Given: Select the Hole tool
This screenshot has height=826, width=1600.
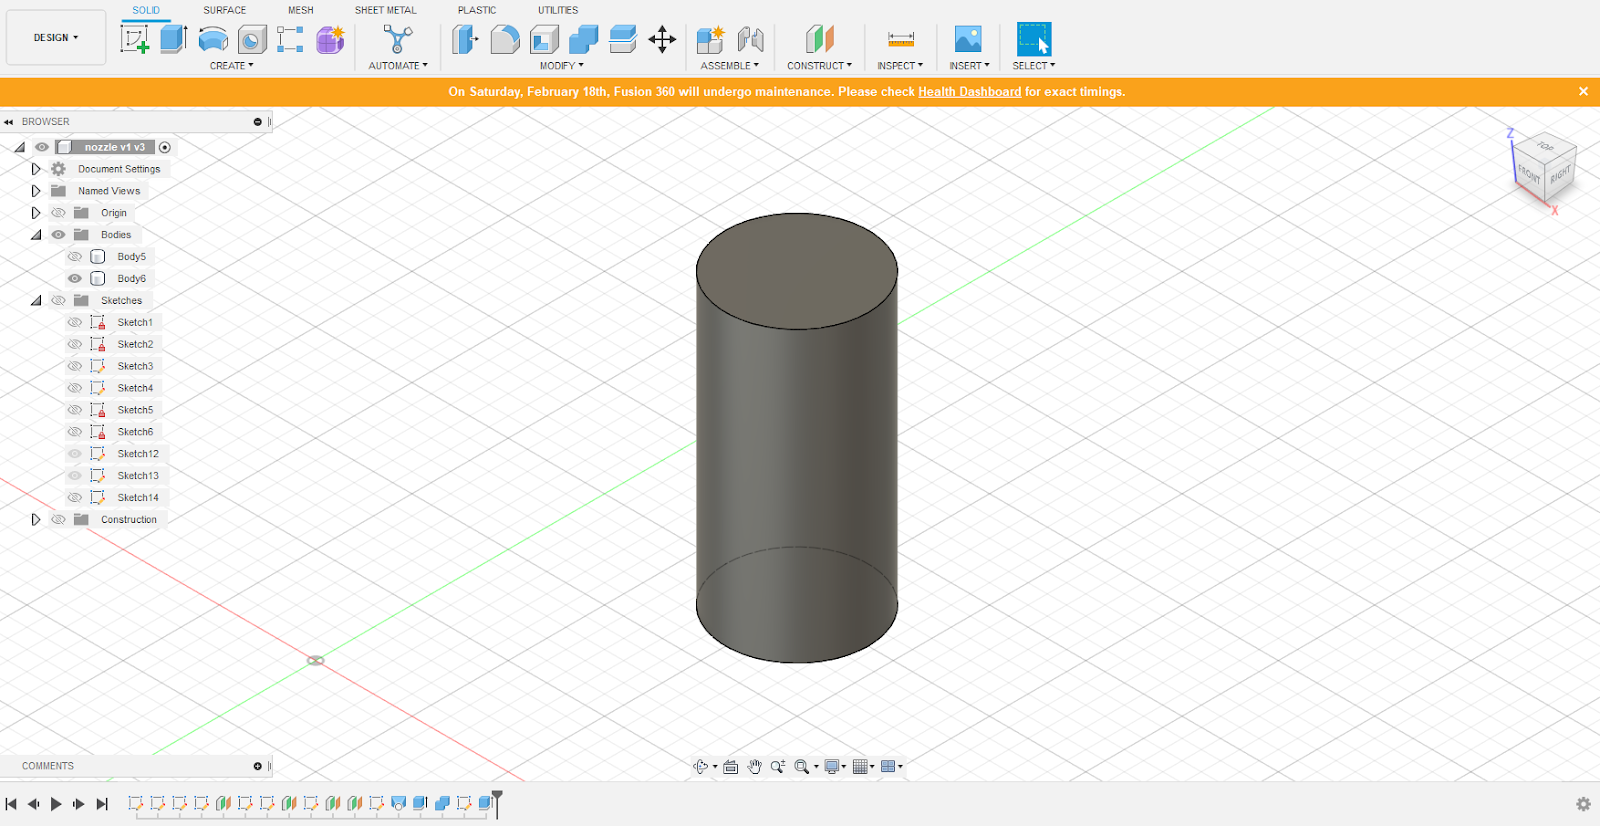Looking at the screenshot, I should click(x=252, y=39).
